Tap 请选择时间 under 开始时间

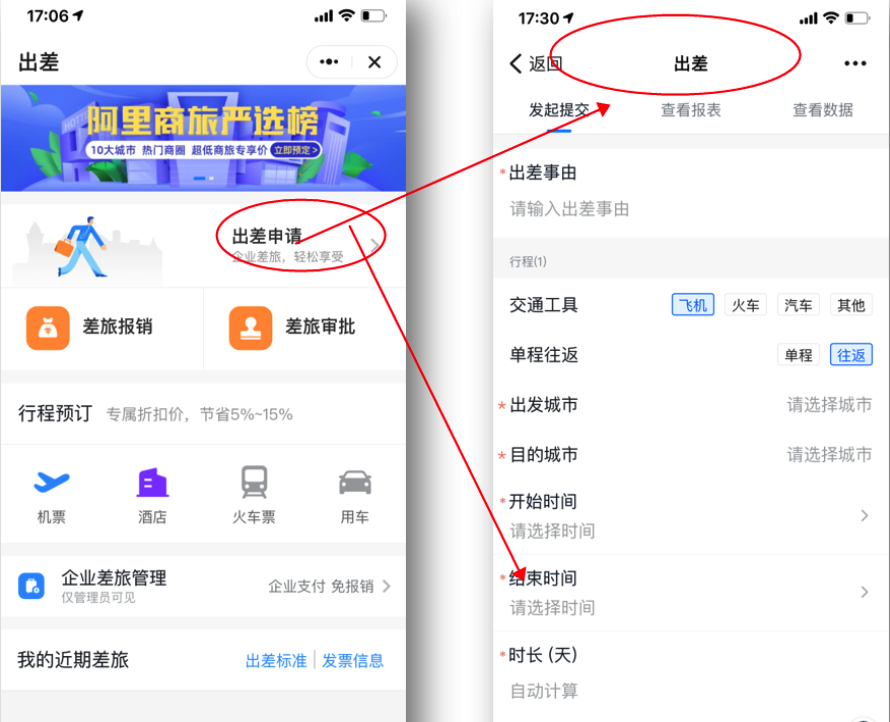552,531
